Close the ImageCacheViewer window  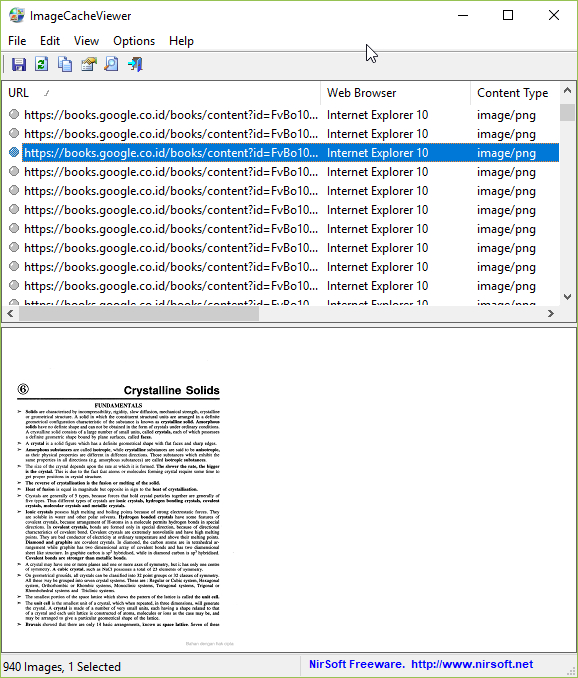554,16
